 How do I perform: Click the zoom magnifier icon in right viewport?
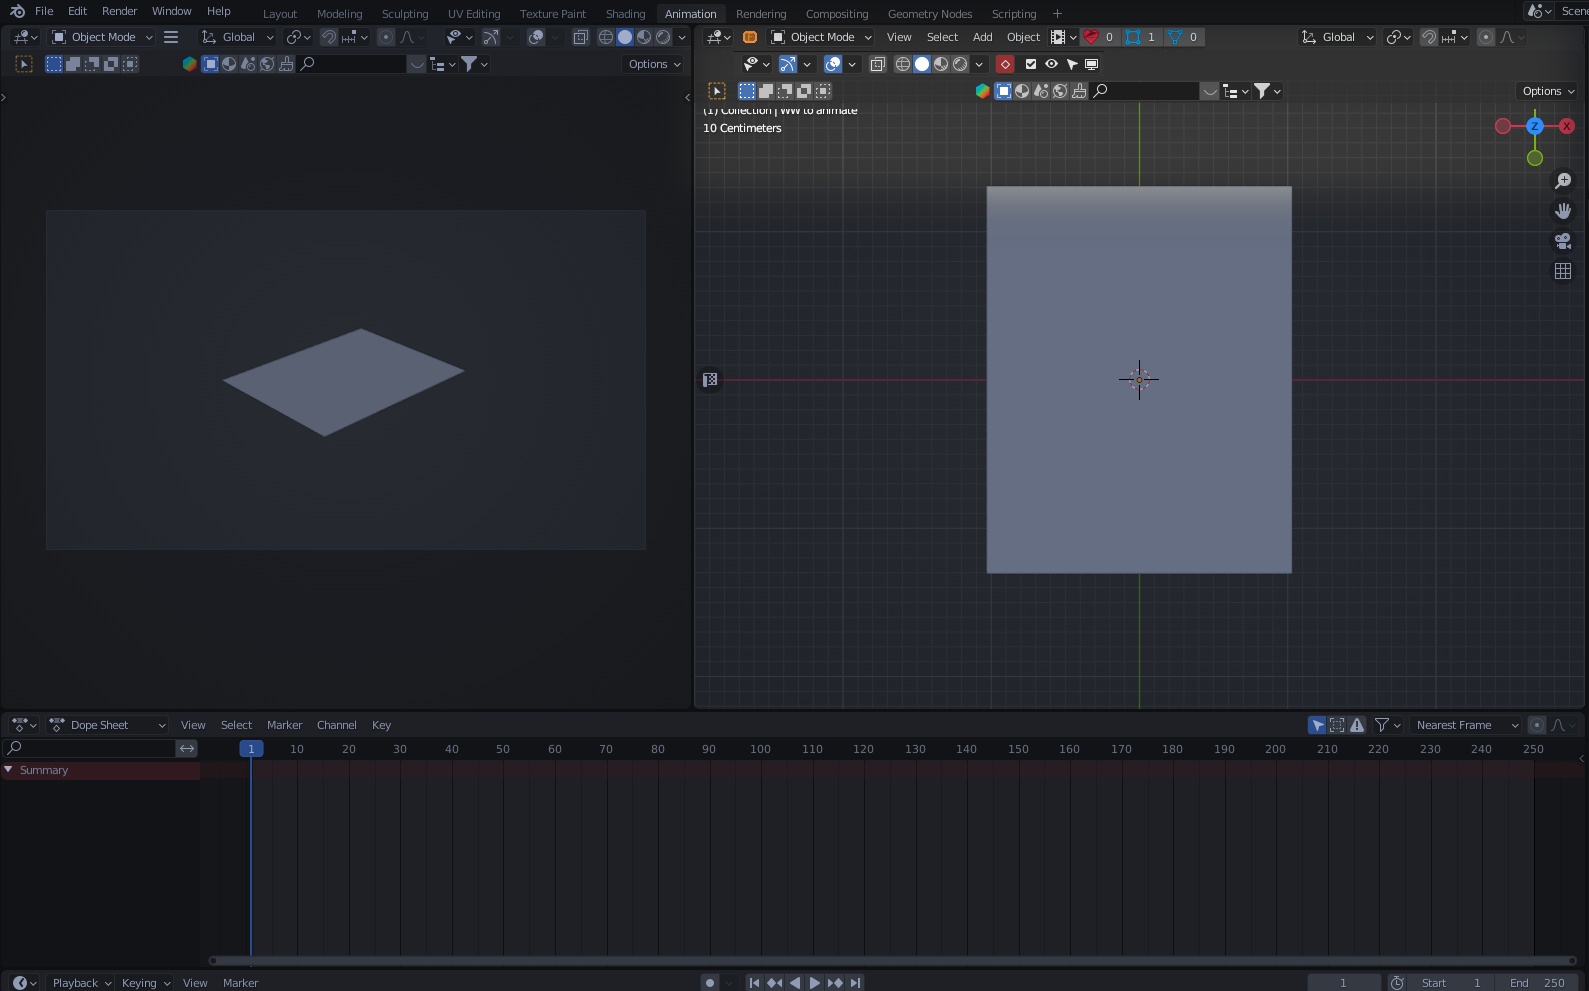[1563, 181]
